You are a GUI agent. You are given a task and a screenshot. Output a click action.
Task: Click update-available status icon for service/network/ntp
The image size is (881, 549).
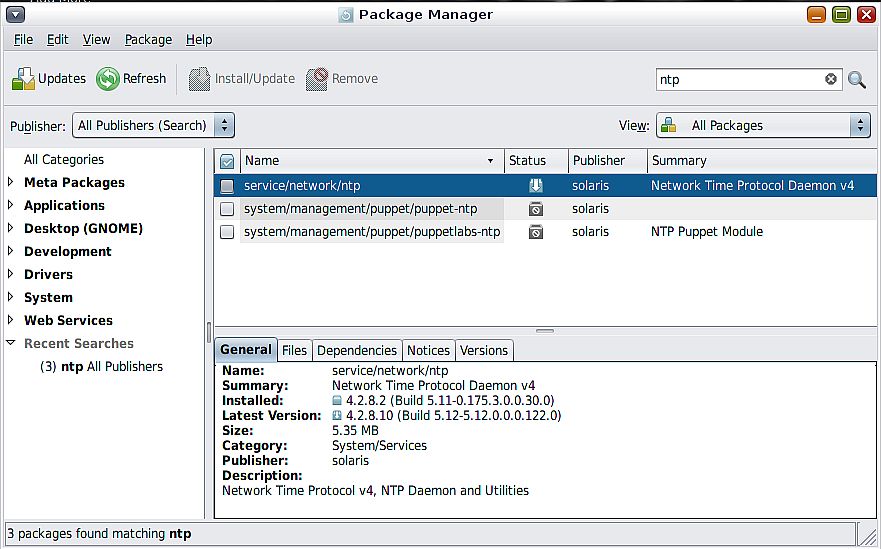tap(536, 185)
